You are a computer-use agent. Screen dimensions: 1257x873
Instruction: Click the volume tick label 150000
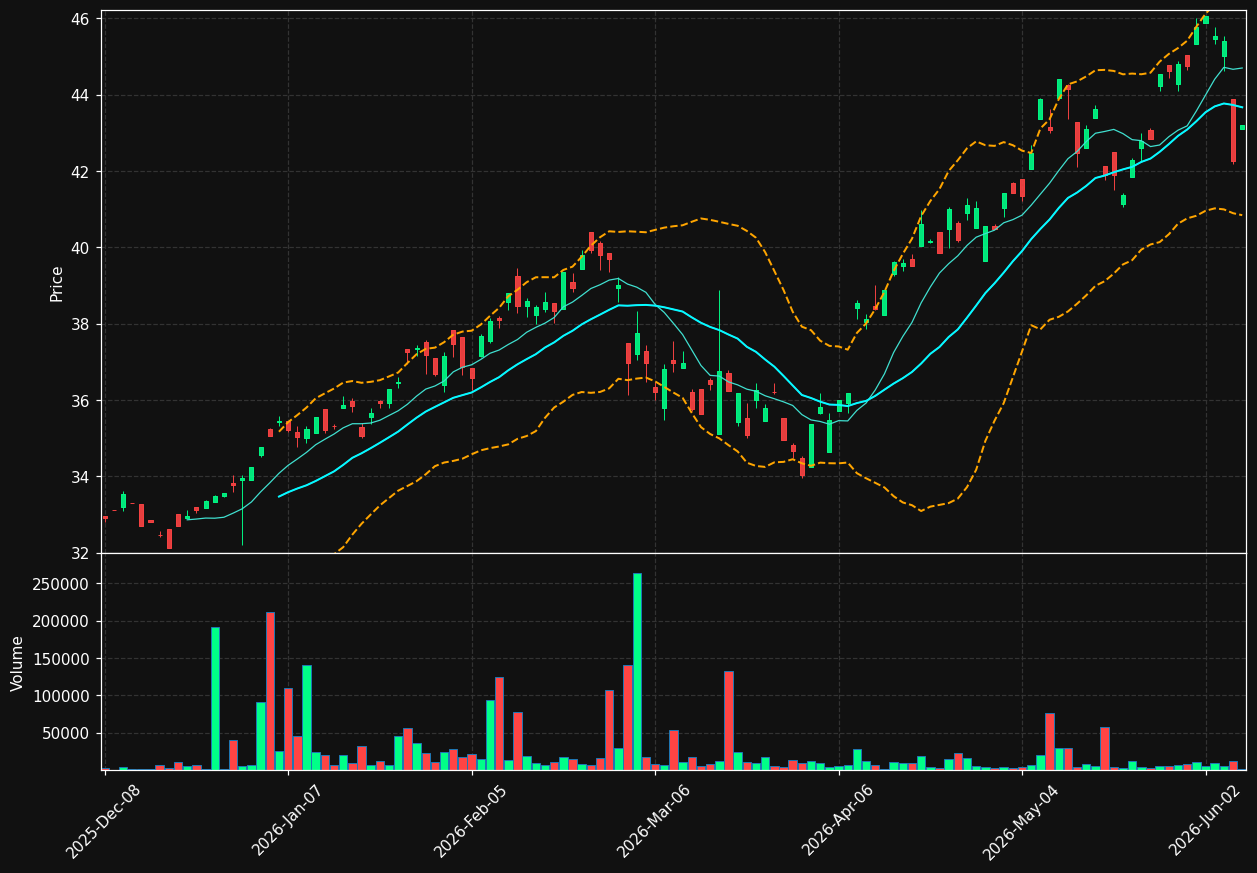(x=62, y=659)
